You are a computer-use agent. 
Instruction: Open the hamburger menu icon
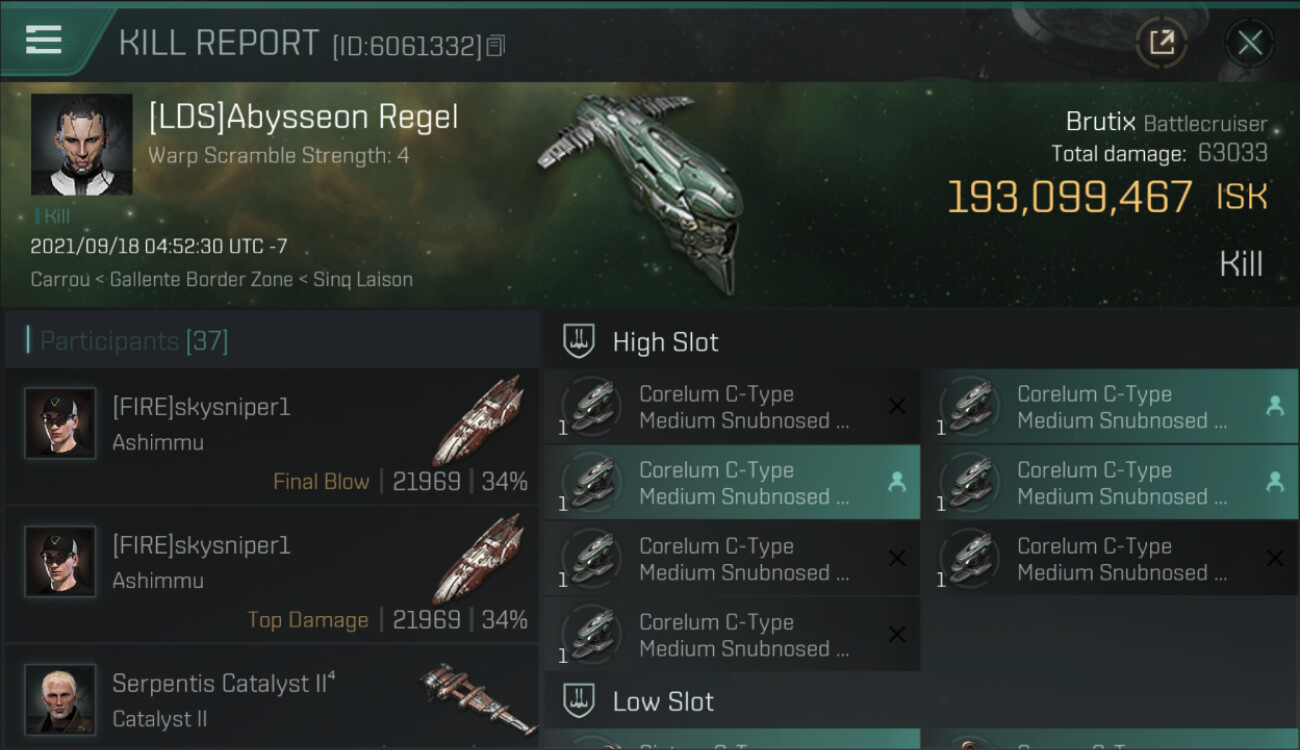tap(44, 40)
